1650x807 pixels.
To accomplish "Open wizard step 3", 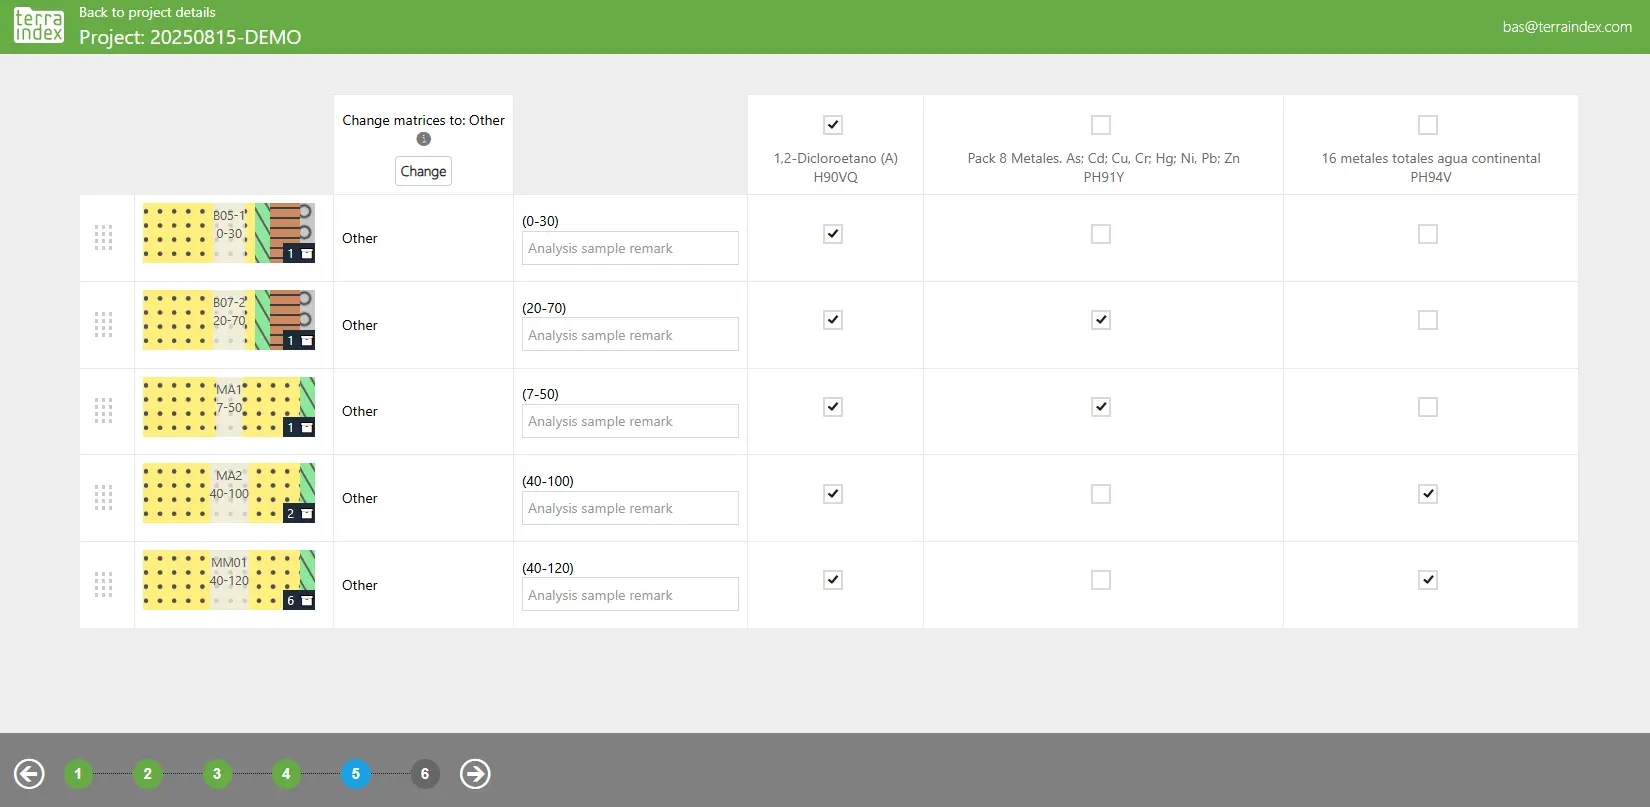I will (217, 773).
